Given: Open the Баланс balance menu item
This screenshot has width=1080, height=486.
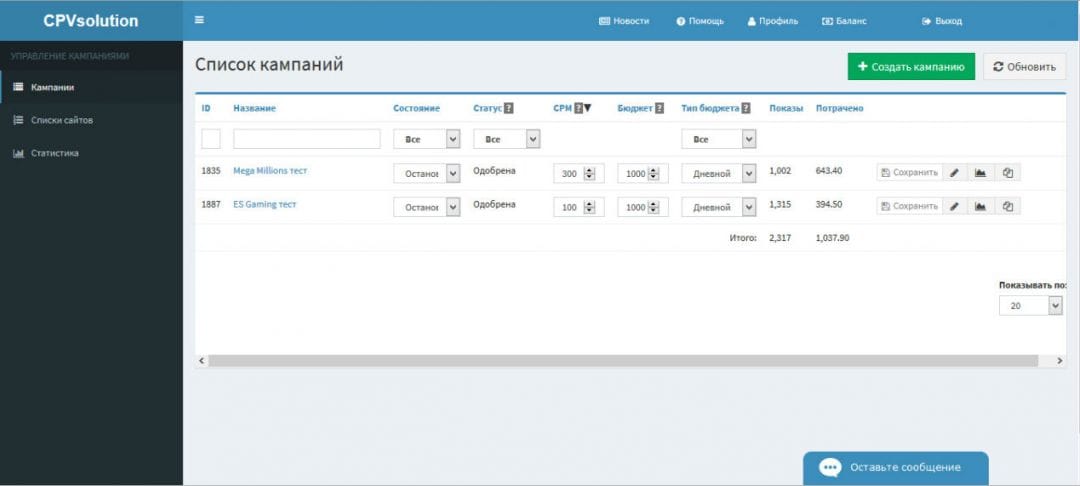Looking at the screenshot, I should click(x=844, y=21).
